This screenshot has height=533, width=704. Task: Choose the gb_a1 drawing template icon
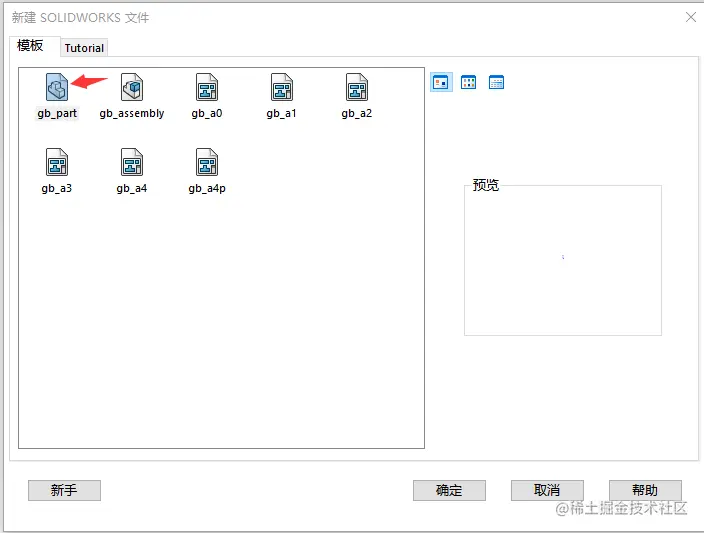tap(282, 87)
